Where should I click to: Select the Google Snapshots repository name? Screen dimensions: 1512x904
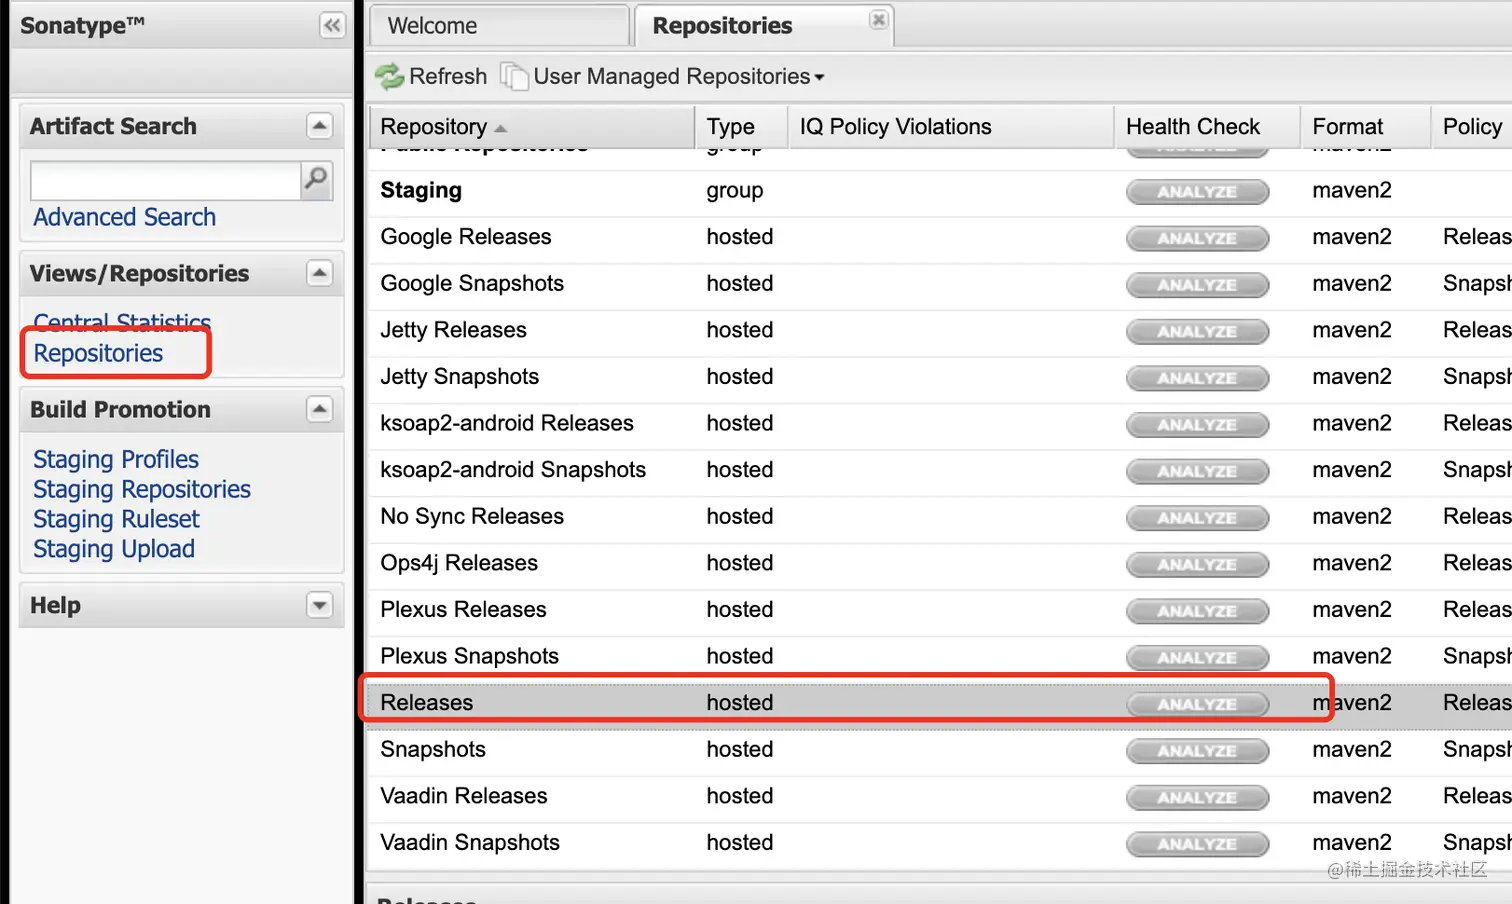pyautogui.click(x=472, y=284)
